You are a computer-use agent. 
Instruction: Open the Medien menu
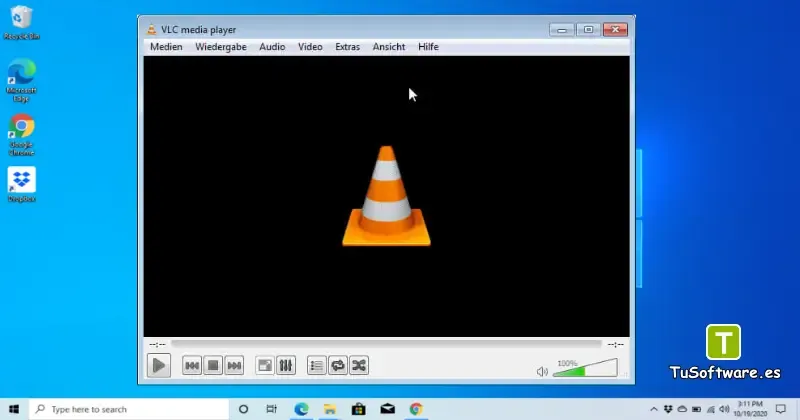(x=166, y=47)
